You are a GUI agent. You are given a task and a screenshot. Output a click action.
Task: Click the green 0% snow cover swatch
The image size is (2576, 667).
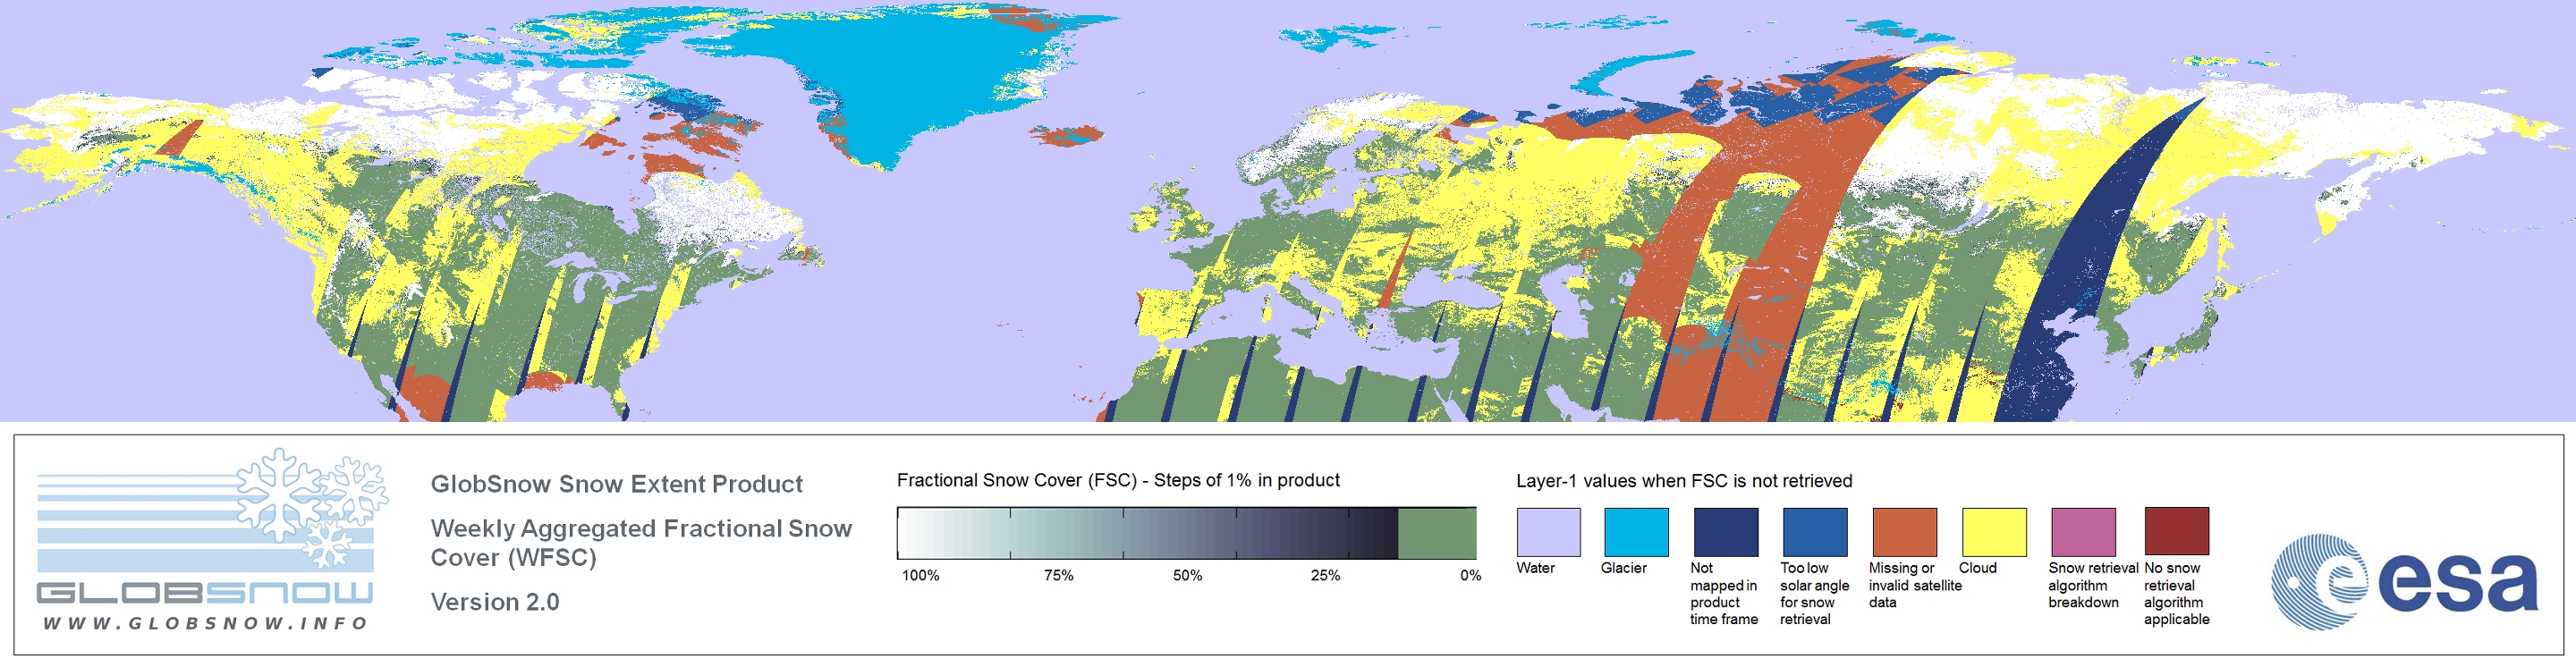1436,533
